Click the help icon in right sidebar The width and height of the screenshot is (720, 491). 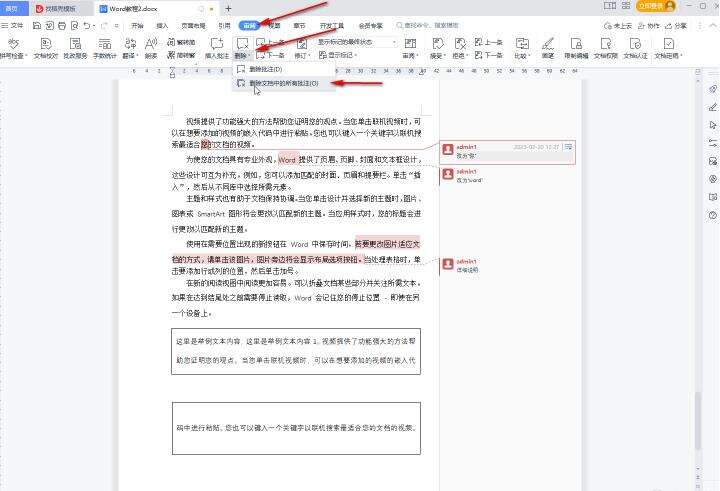713,215
